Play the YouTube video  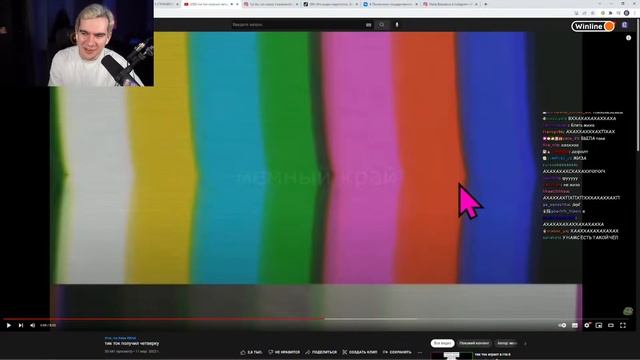9,325
